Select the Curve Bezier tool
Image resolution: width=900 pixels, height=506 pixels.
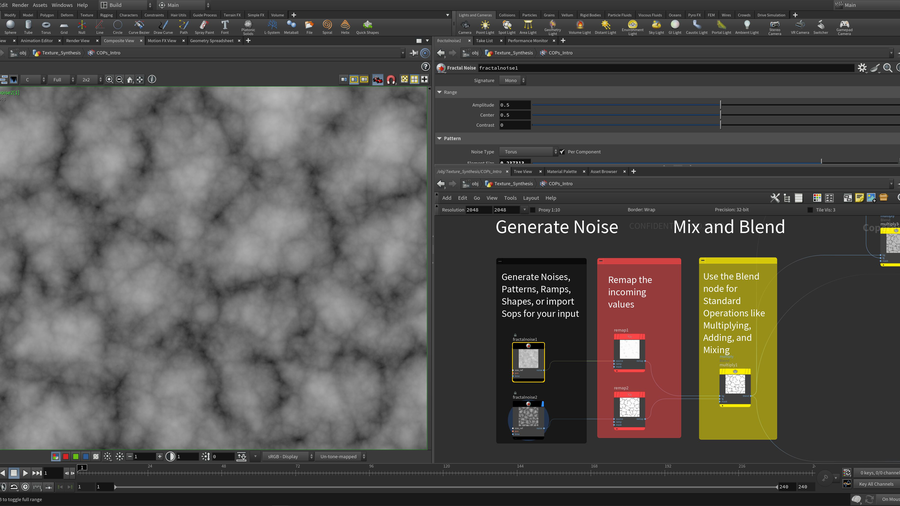[139, 27]
